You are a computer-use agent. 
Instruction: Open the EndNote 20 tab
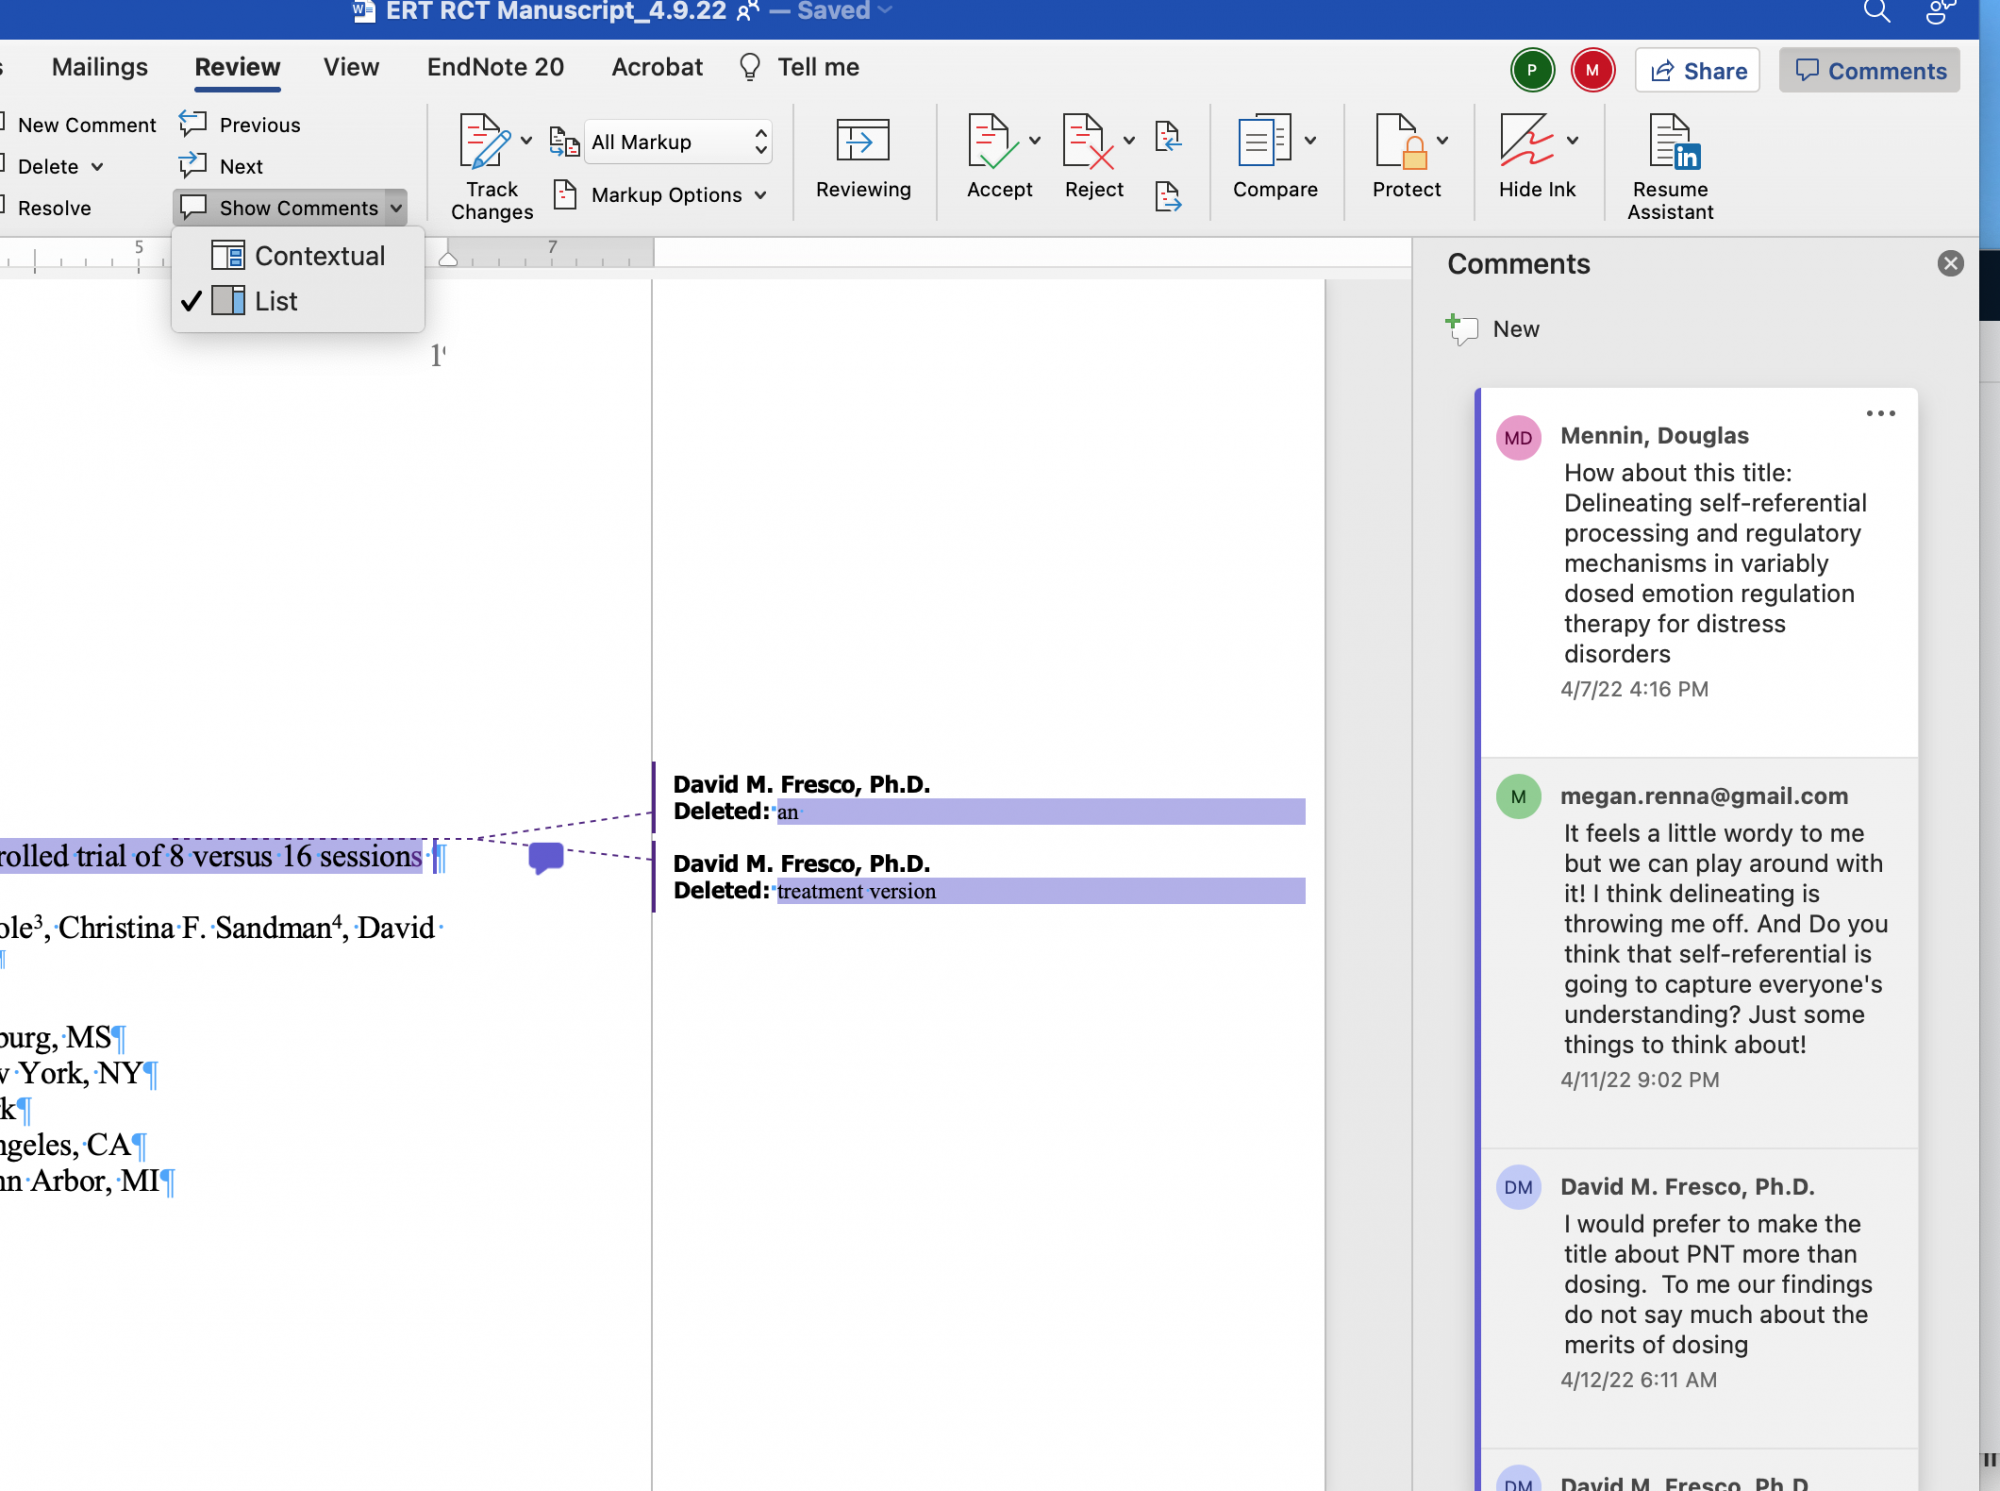click(495, 67)
